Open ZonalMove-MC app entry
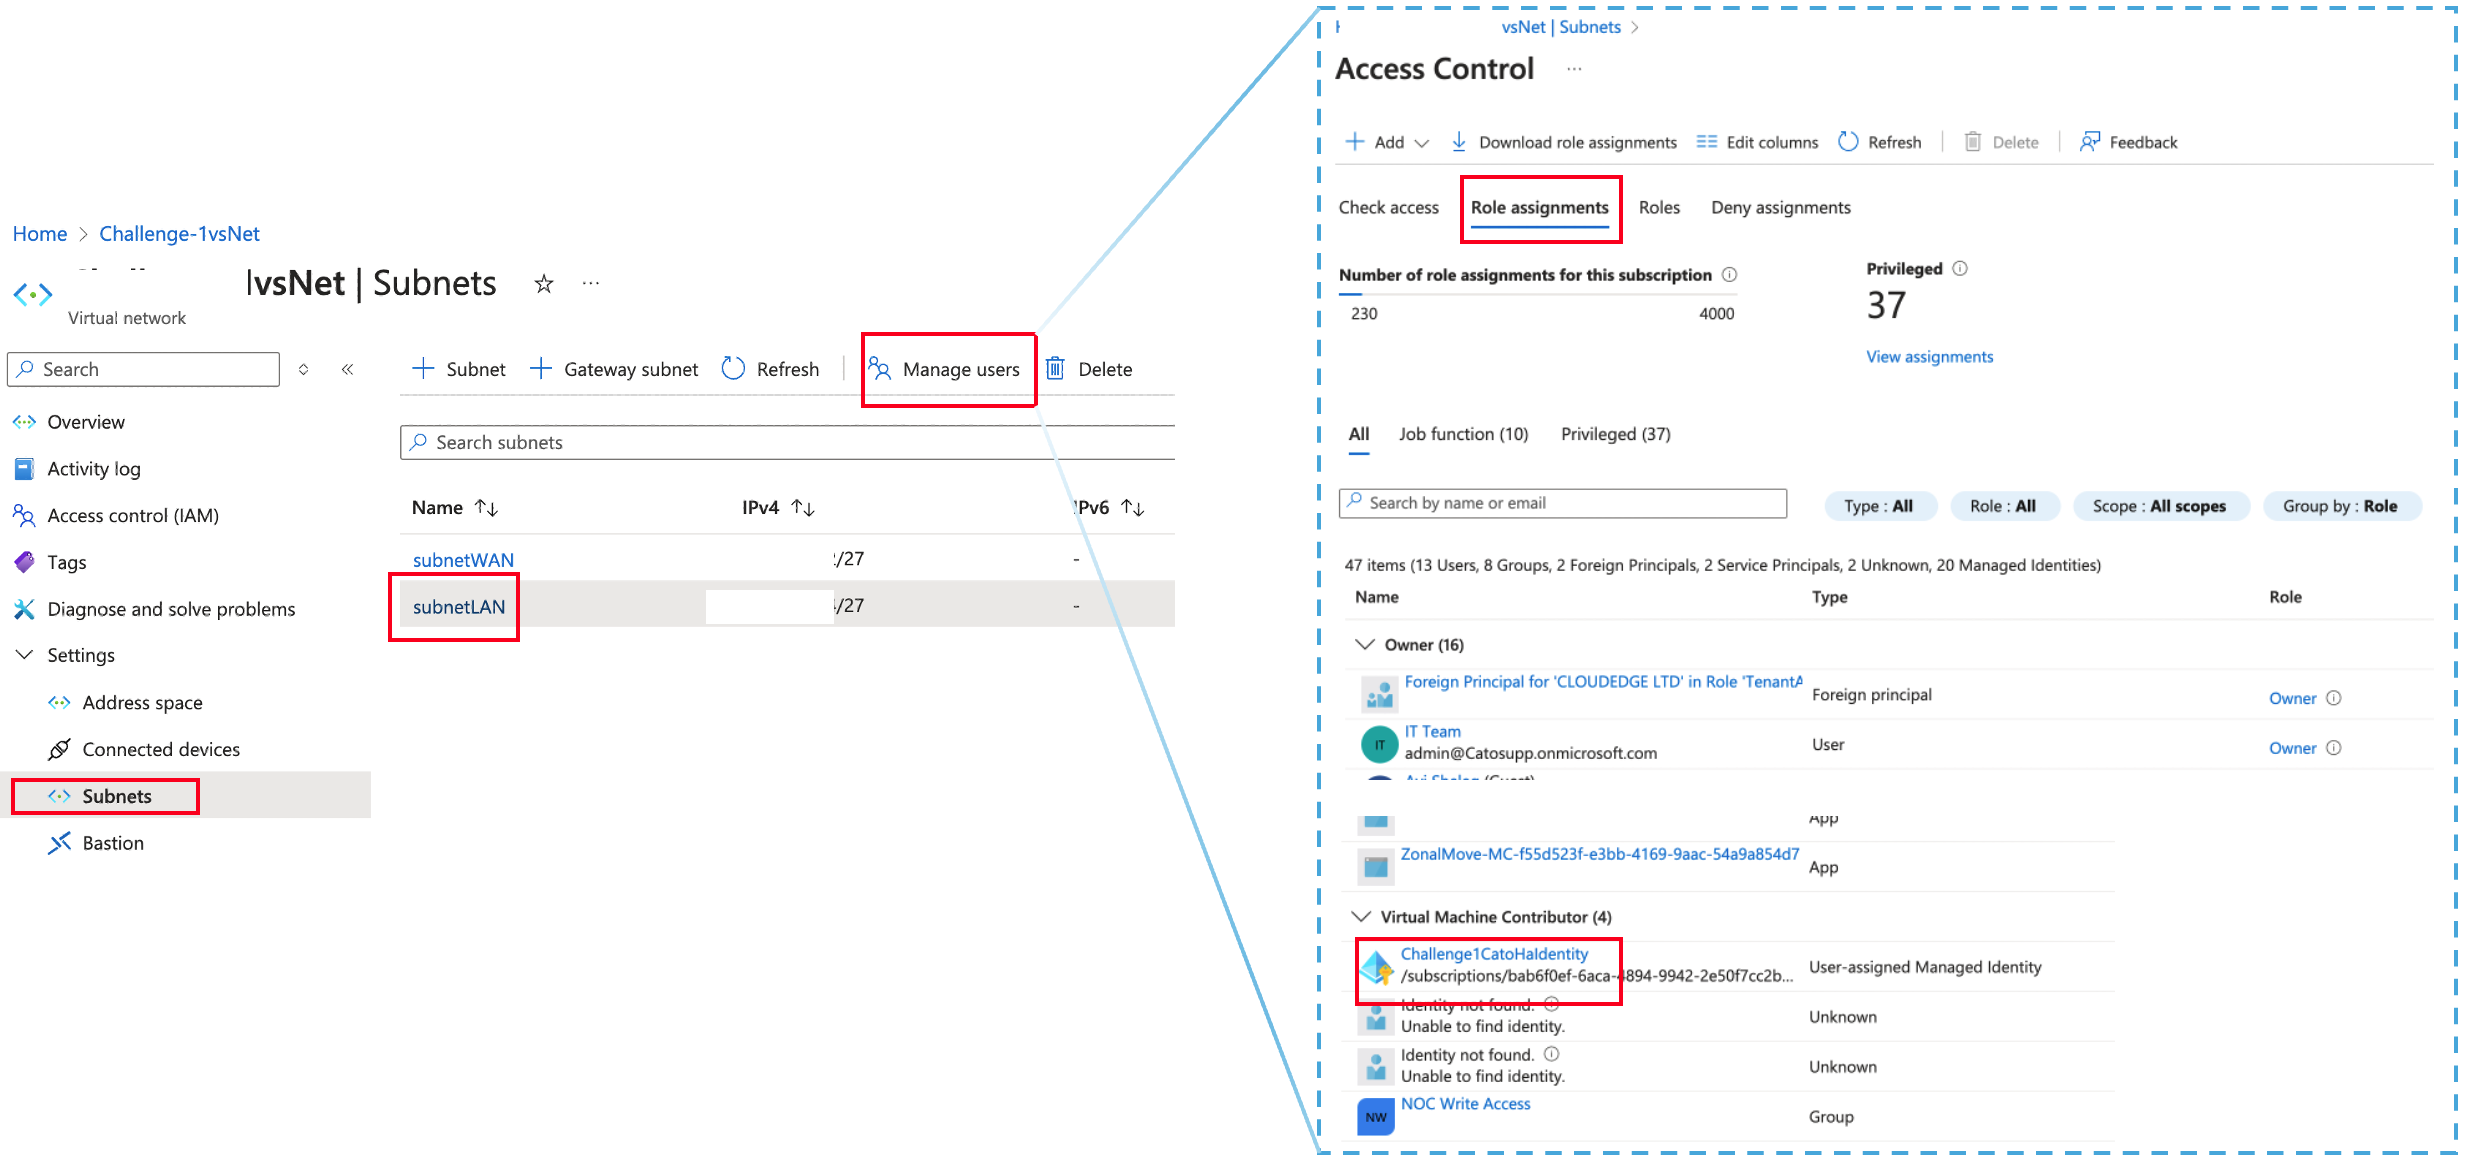The height and width of the screenshot is (1166, 2470). (x=1600, y=854)
